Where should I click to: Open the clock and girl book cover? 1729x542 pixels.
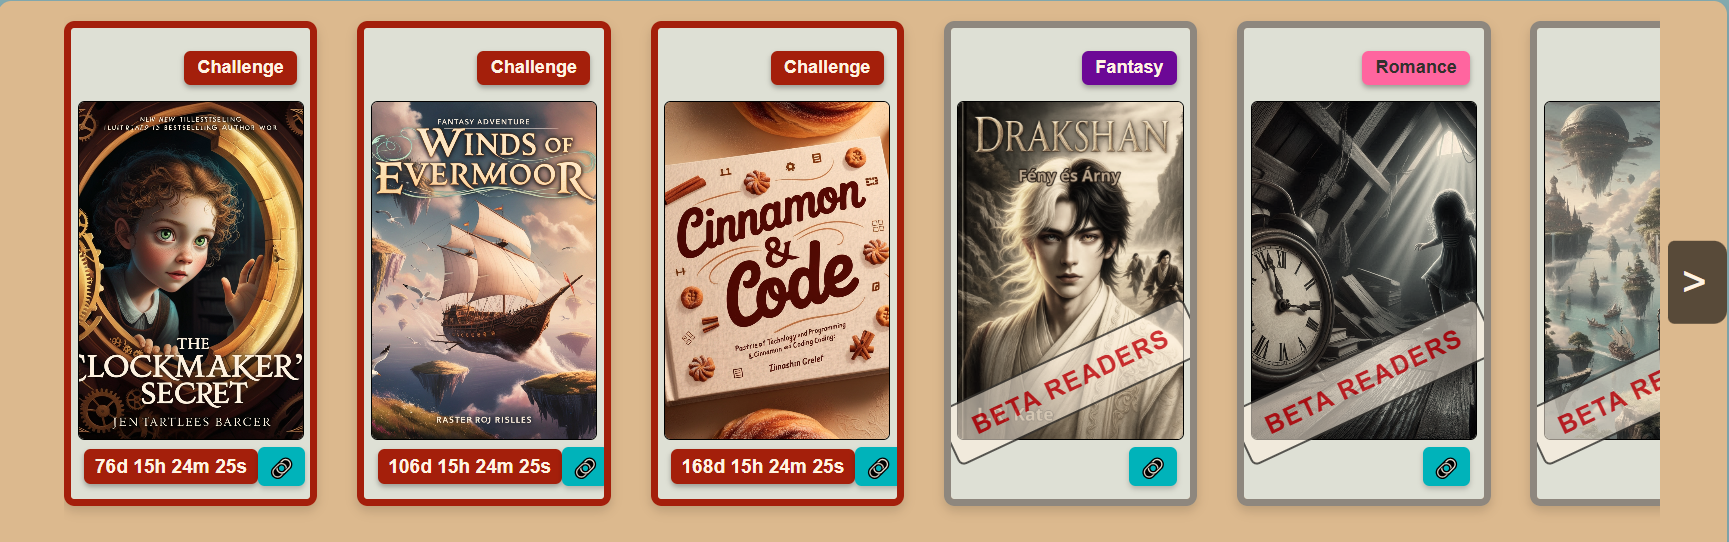(1364, 270)
